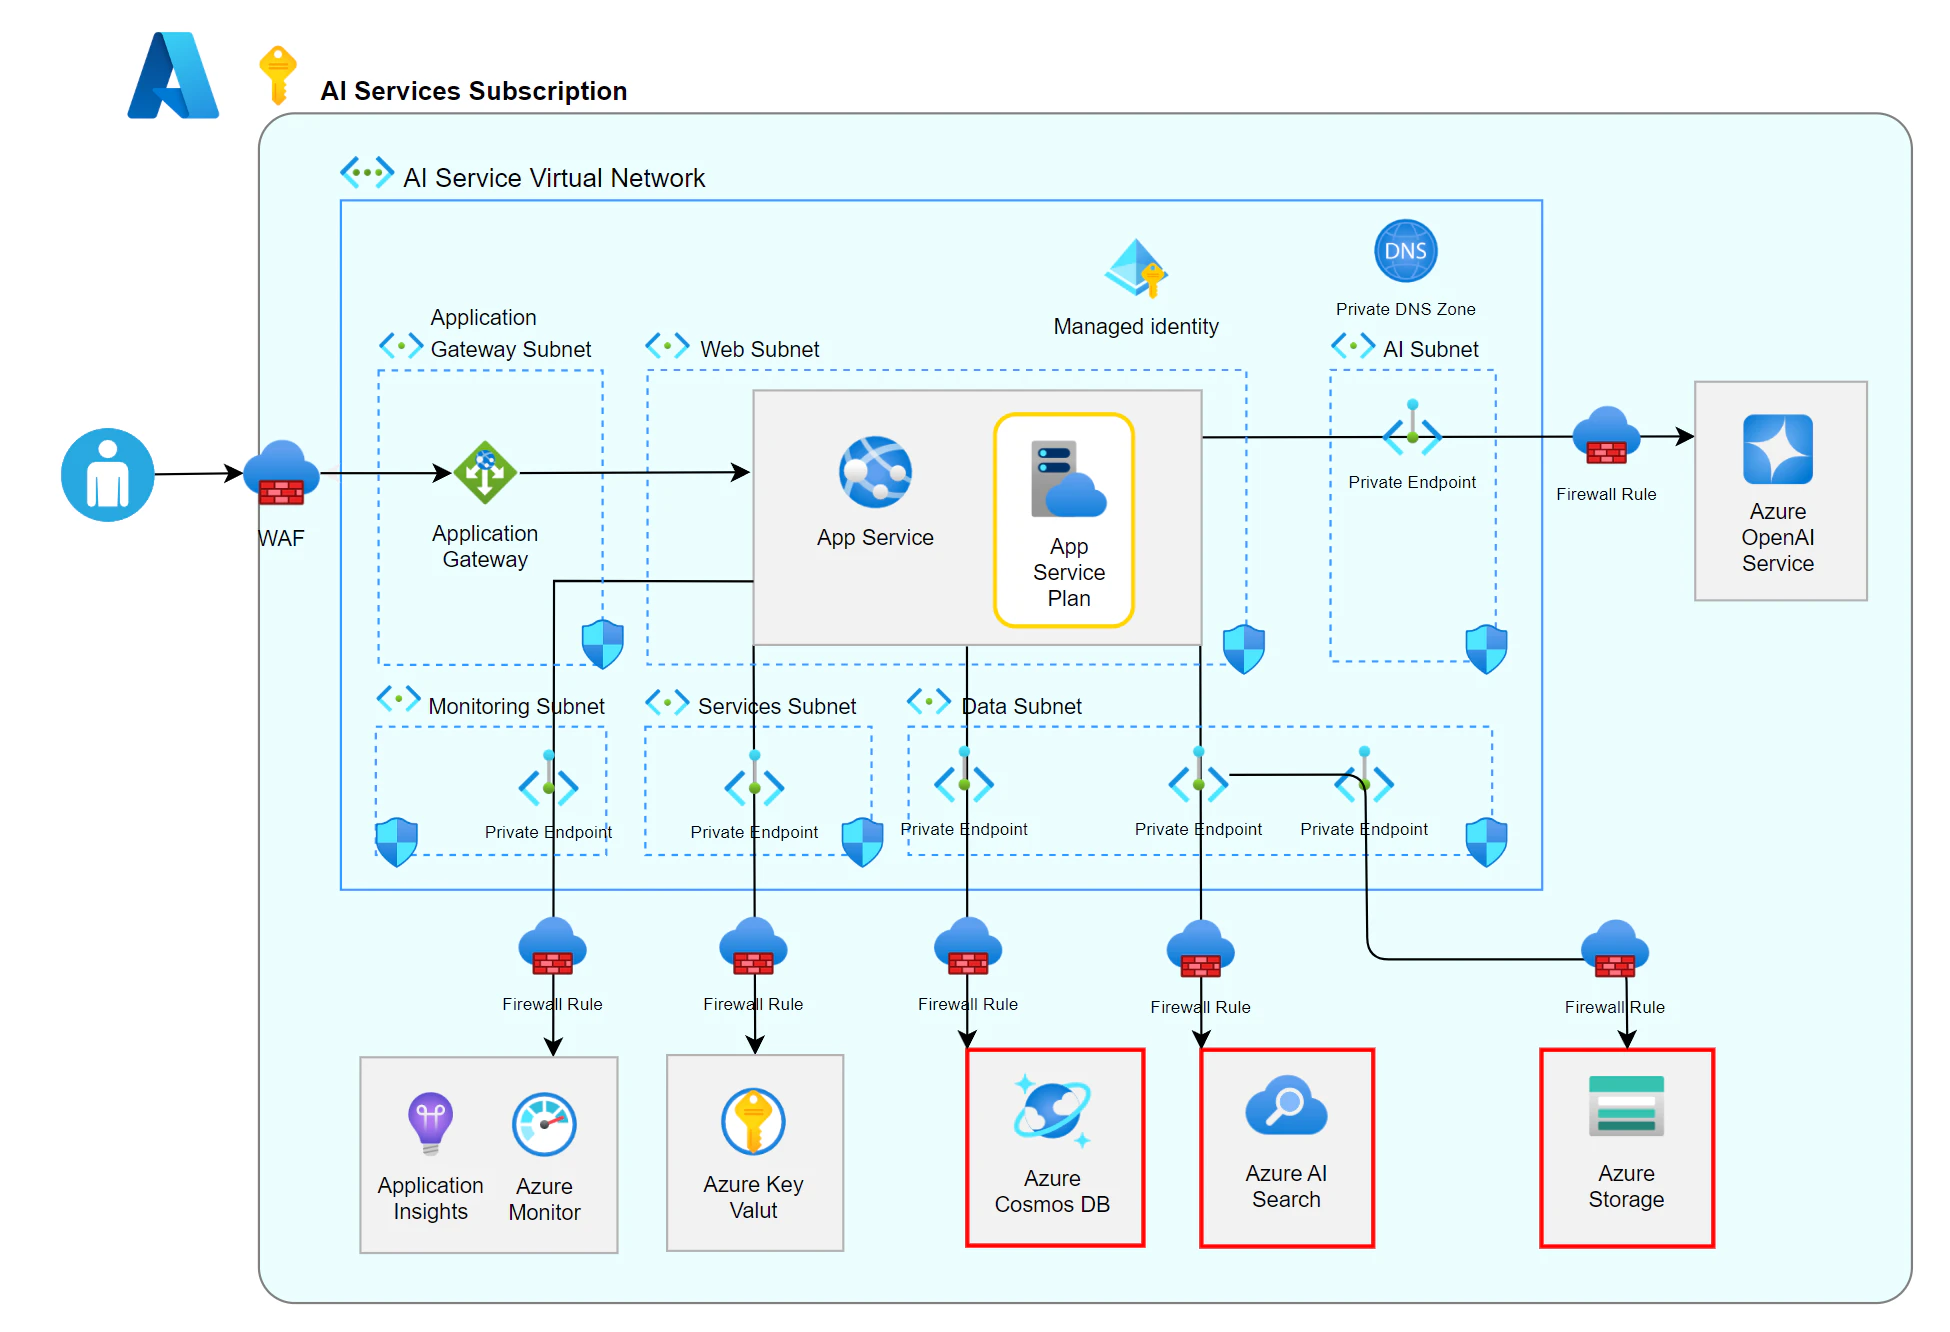Screen dimensions: 1950x1332
Task: Click the 'App Service Plan' label
Action: click(1069, 572)
